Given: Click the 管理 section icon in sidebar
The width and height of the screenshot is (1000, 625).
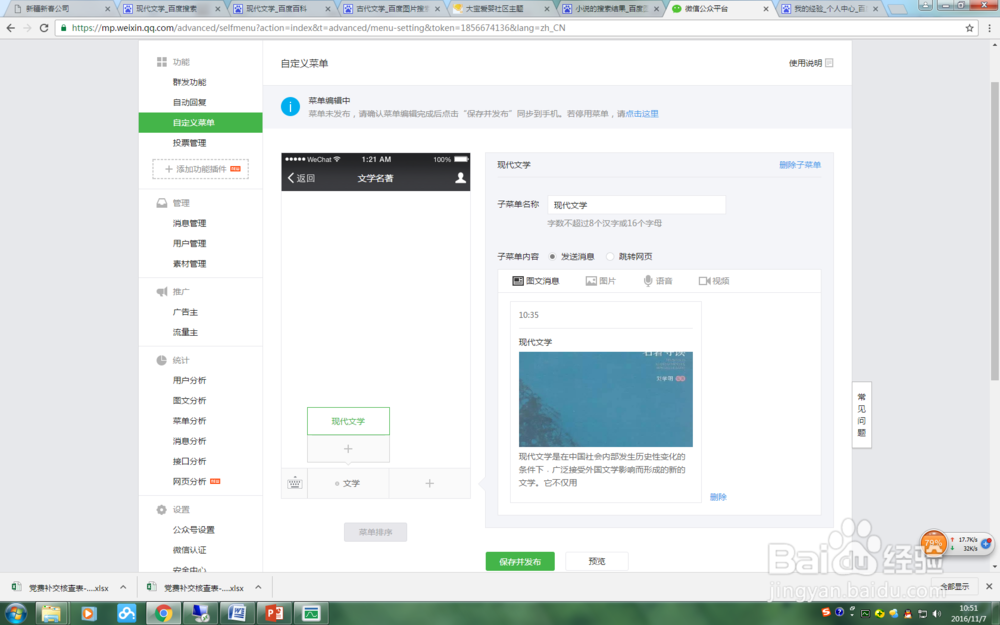Looking at the screenshot, I should pos(161,202).
